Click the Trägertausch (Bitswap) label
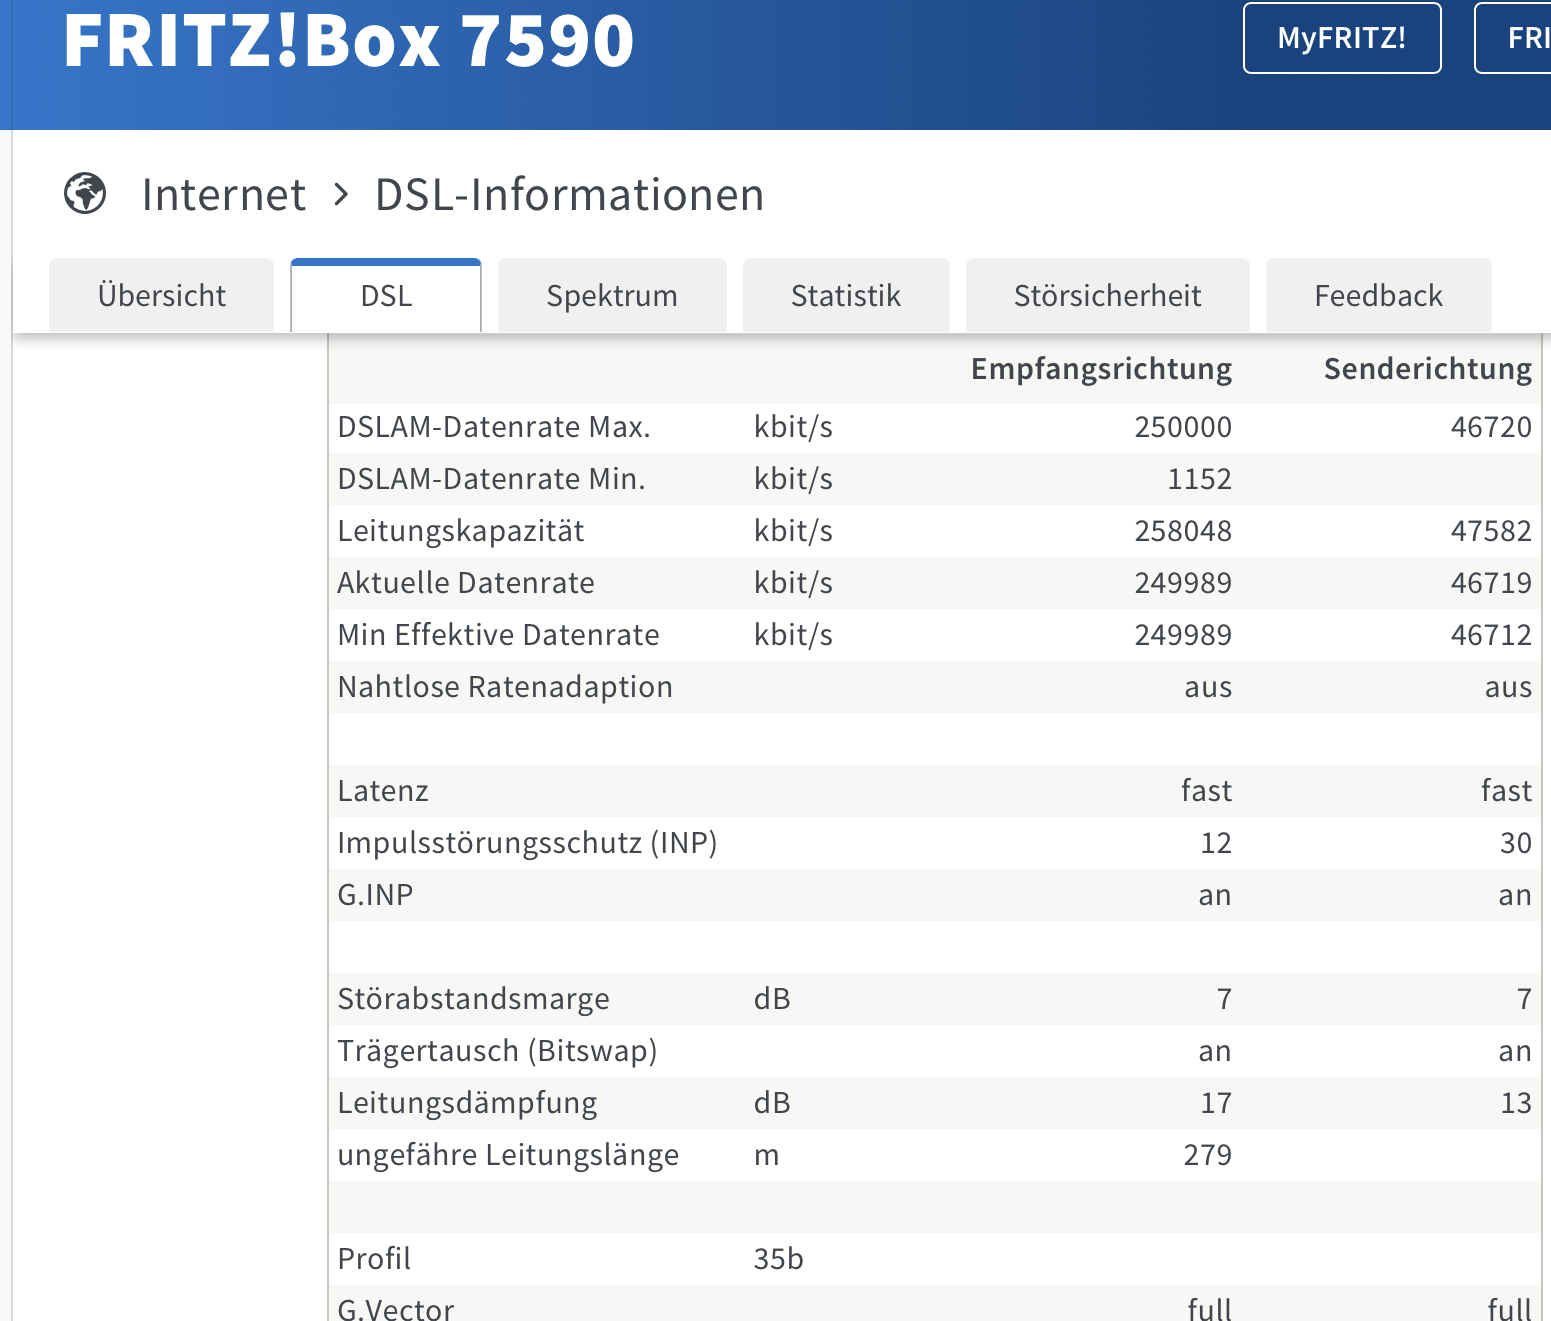 497,1051
